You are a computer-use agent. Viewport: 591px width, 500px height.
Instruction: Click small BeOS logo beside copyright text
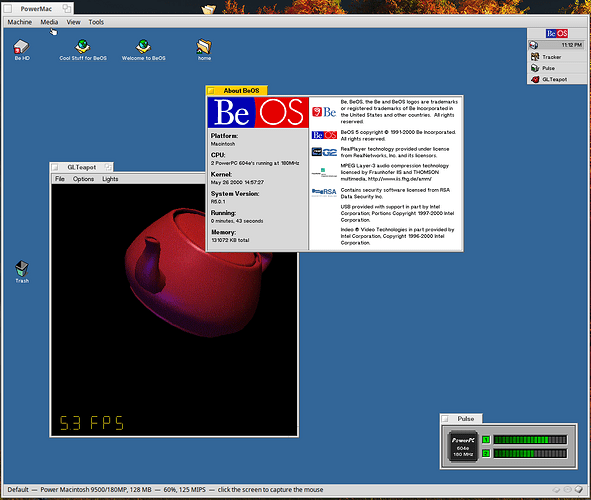324,135
